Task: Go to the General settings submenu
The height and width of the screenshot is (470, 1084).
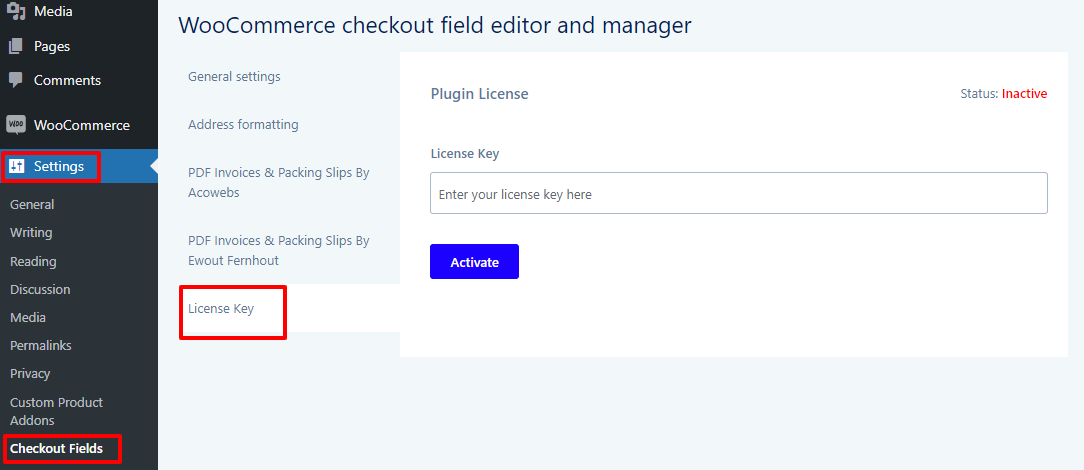Action: pyautogui.click(x=32, y=205)
